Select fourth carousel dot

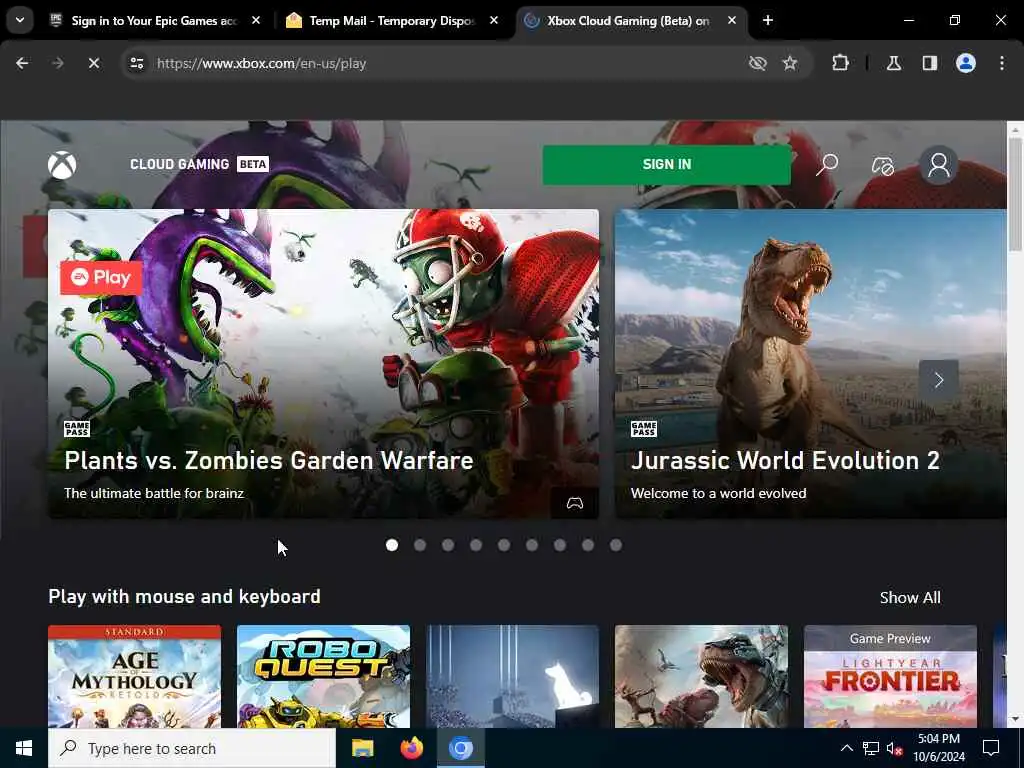[x=476, y=545]
